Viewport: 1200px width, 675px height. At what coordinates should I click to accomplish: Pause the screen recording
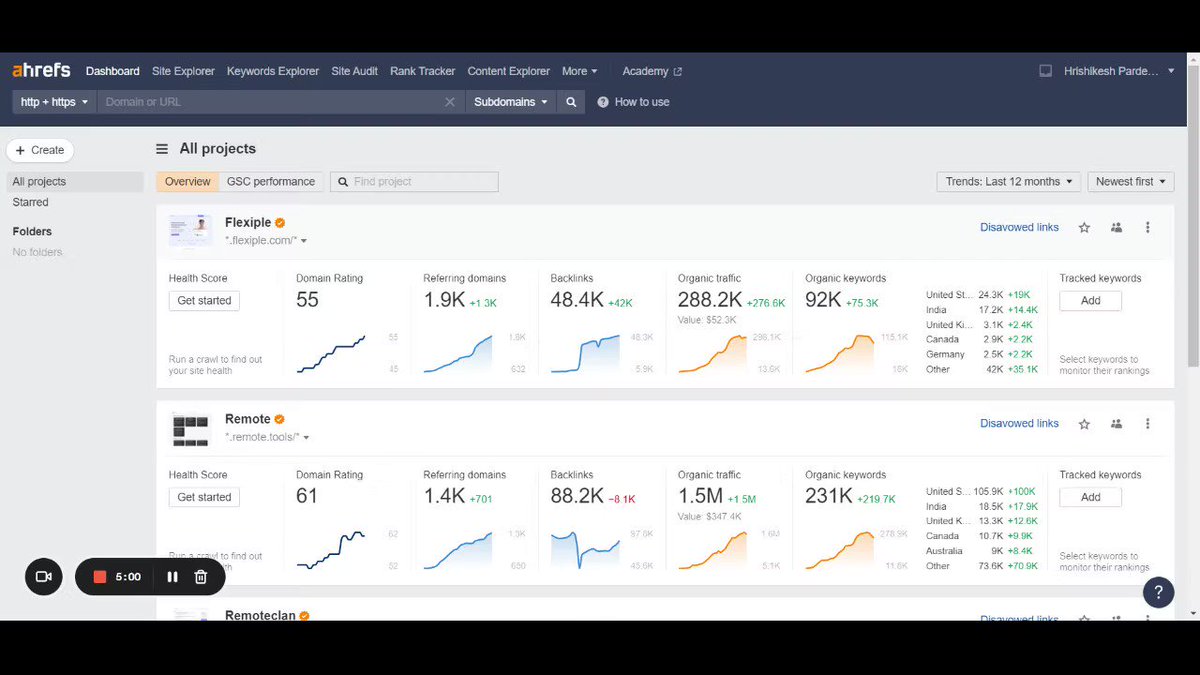(x=172, y=577)
